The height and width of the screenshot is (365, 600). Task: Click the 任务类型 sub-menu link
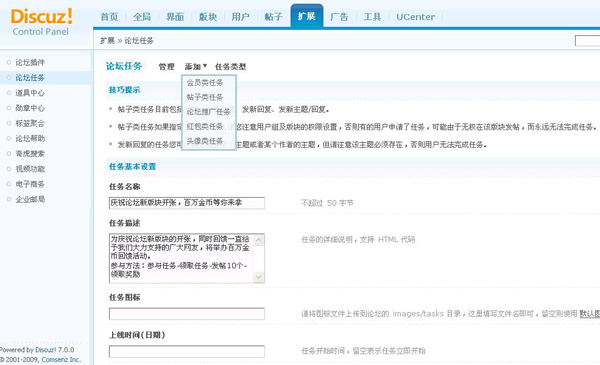[230, 67]
